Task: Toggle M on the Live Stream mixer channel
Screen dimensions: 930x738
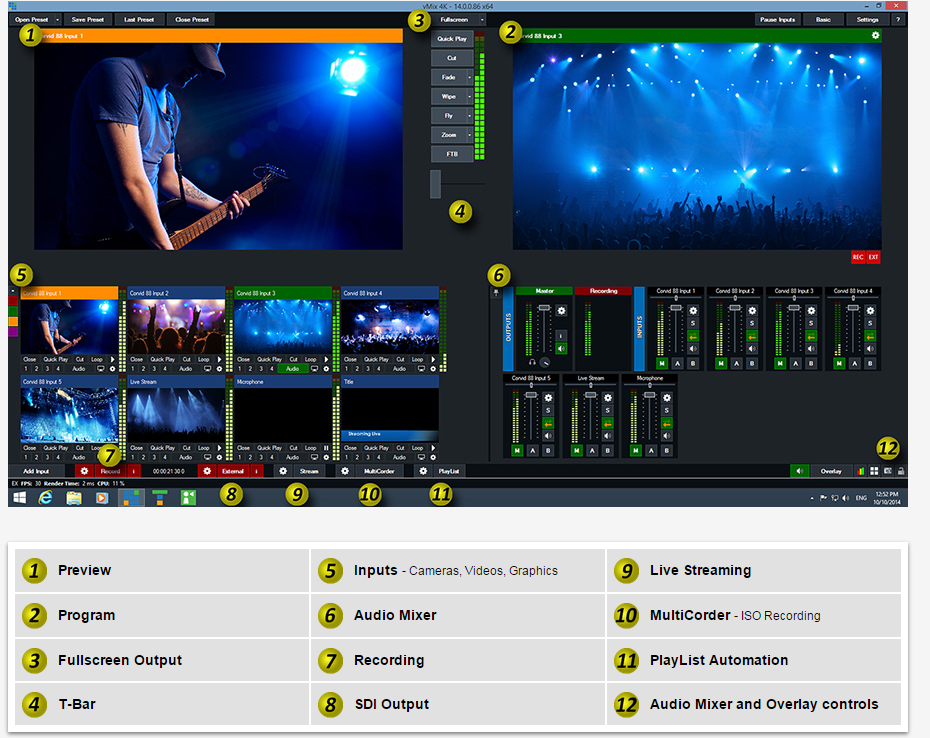Action: (x=577, y=451)
